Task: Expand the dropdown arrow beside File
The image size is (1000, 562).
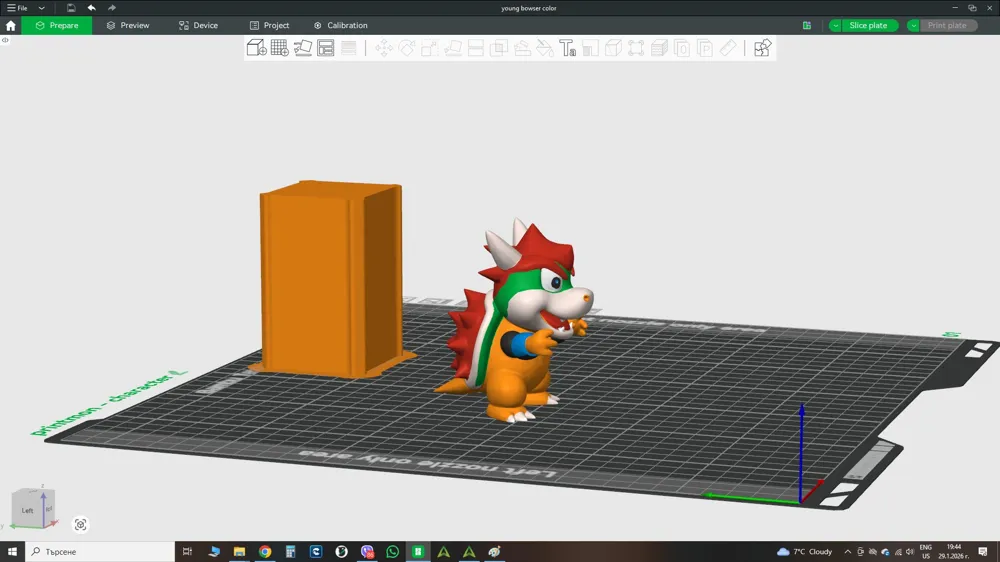Action: [41, 8]
